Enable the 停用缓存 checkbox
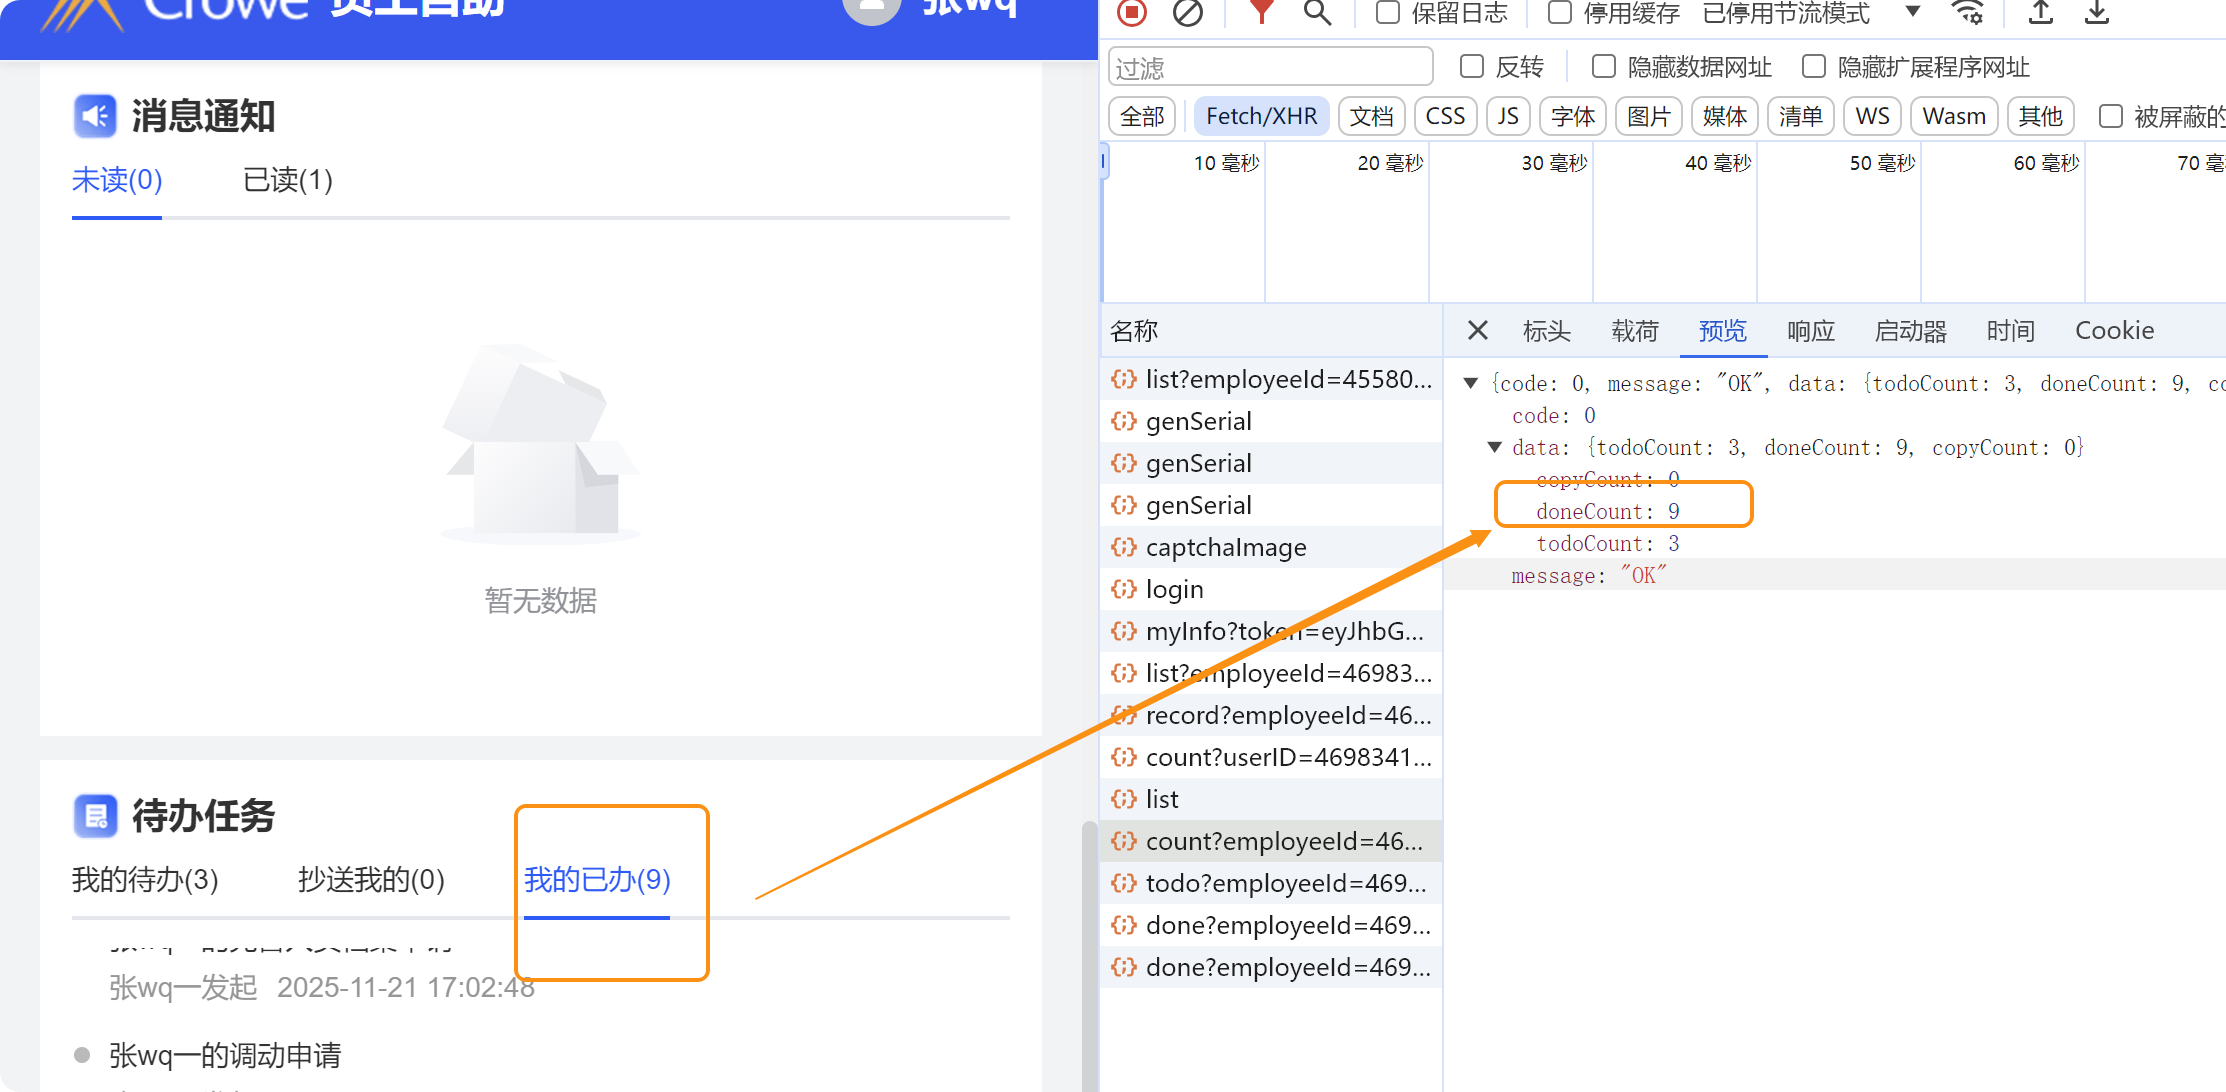This screenshot has height=1092, width=2226. [x=1560, y=13]
